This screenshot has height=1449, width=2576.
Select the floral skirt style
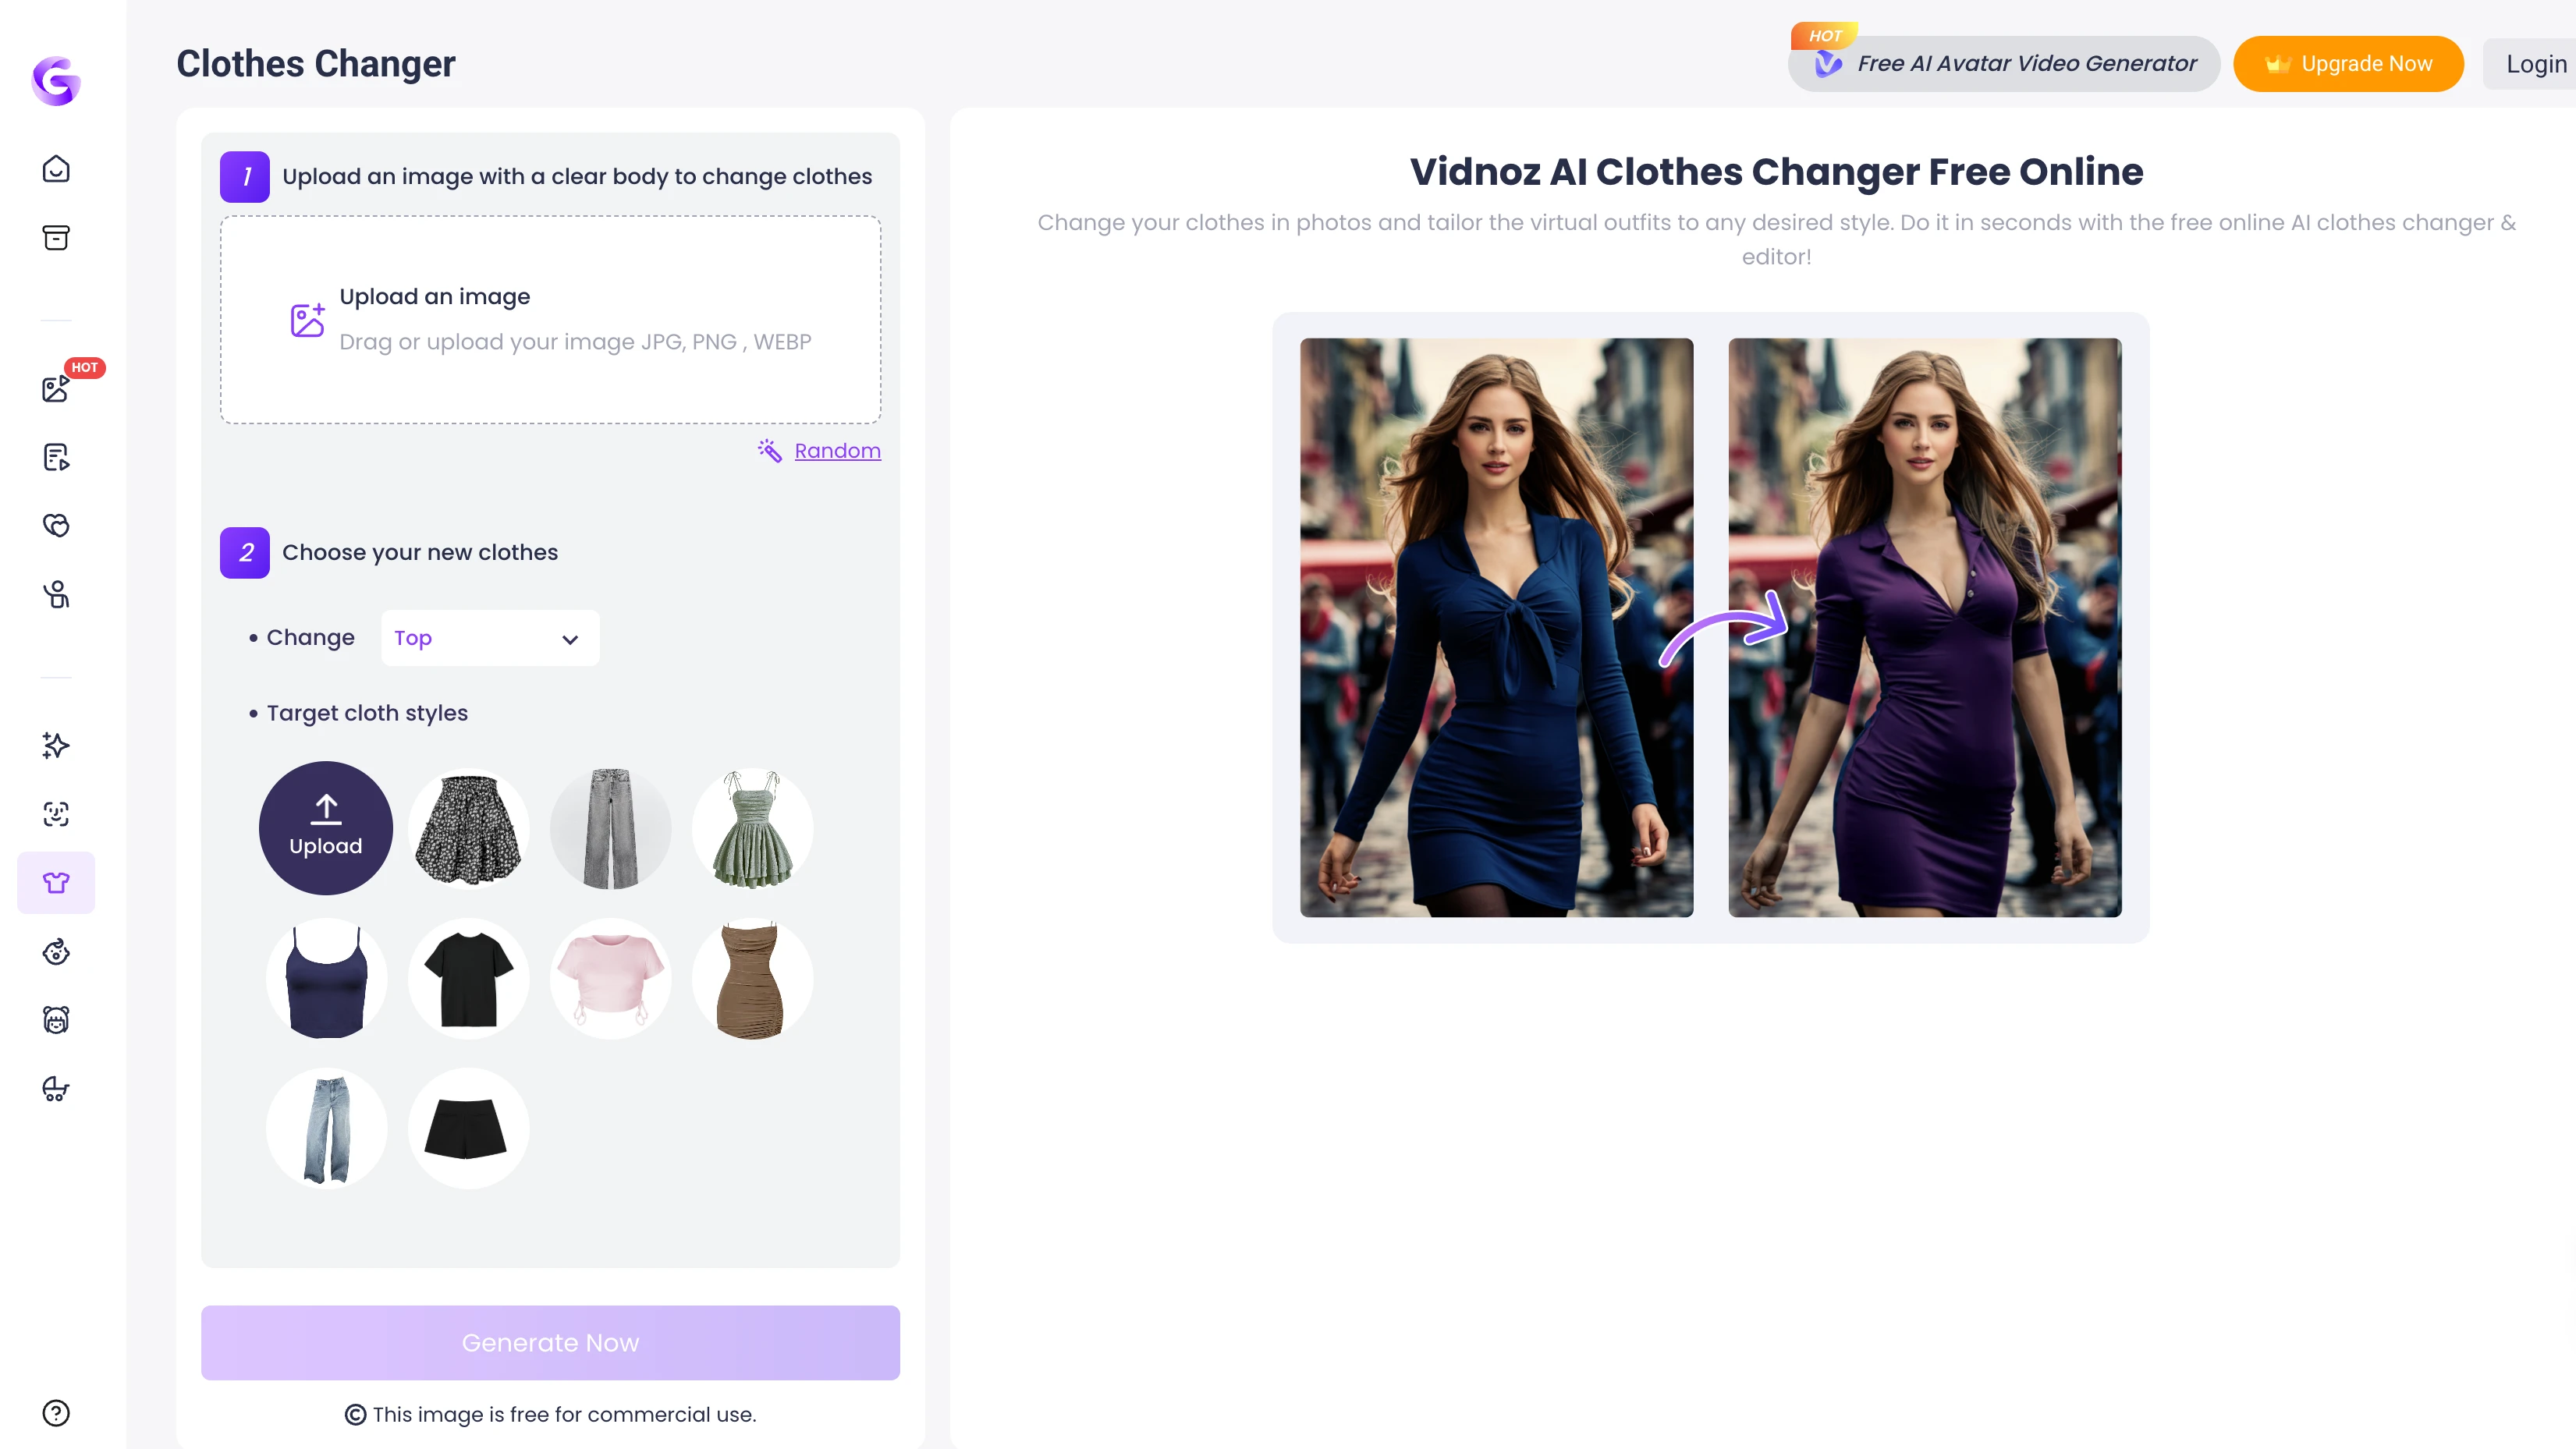(468, 828)
